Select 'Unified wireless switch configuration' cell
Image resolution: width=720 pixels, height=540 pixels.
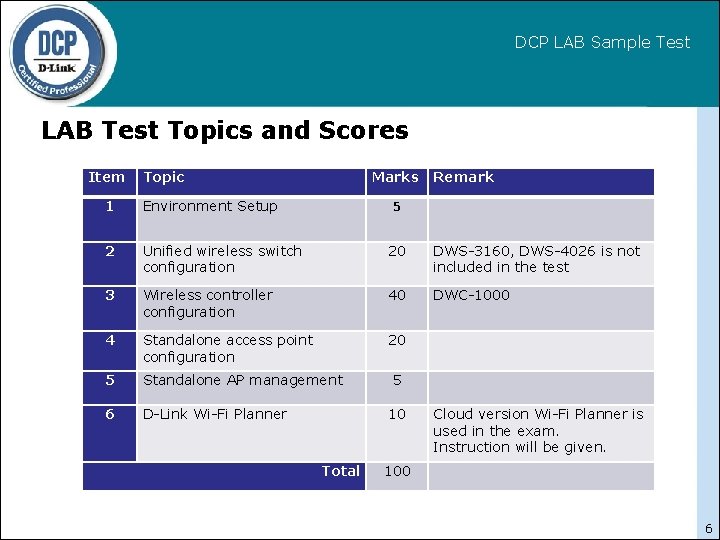coord(251,264)
